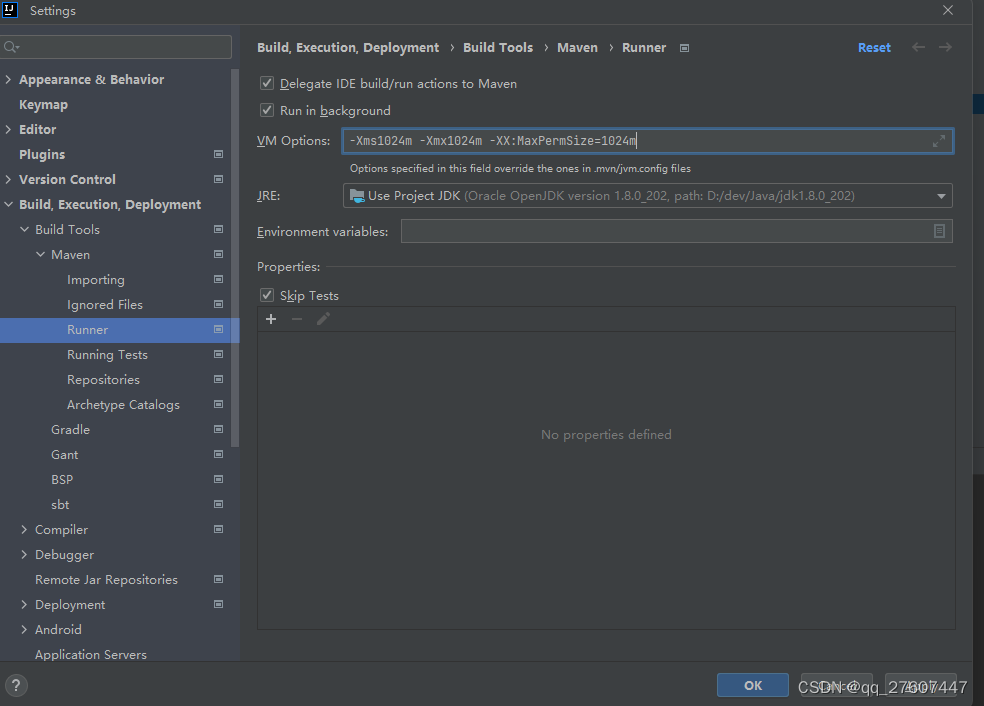Click the project icon beside Plugins

218,154
